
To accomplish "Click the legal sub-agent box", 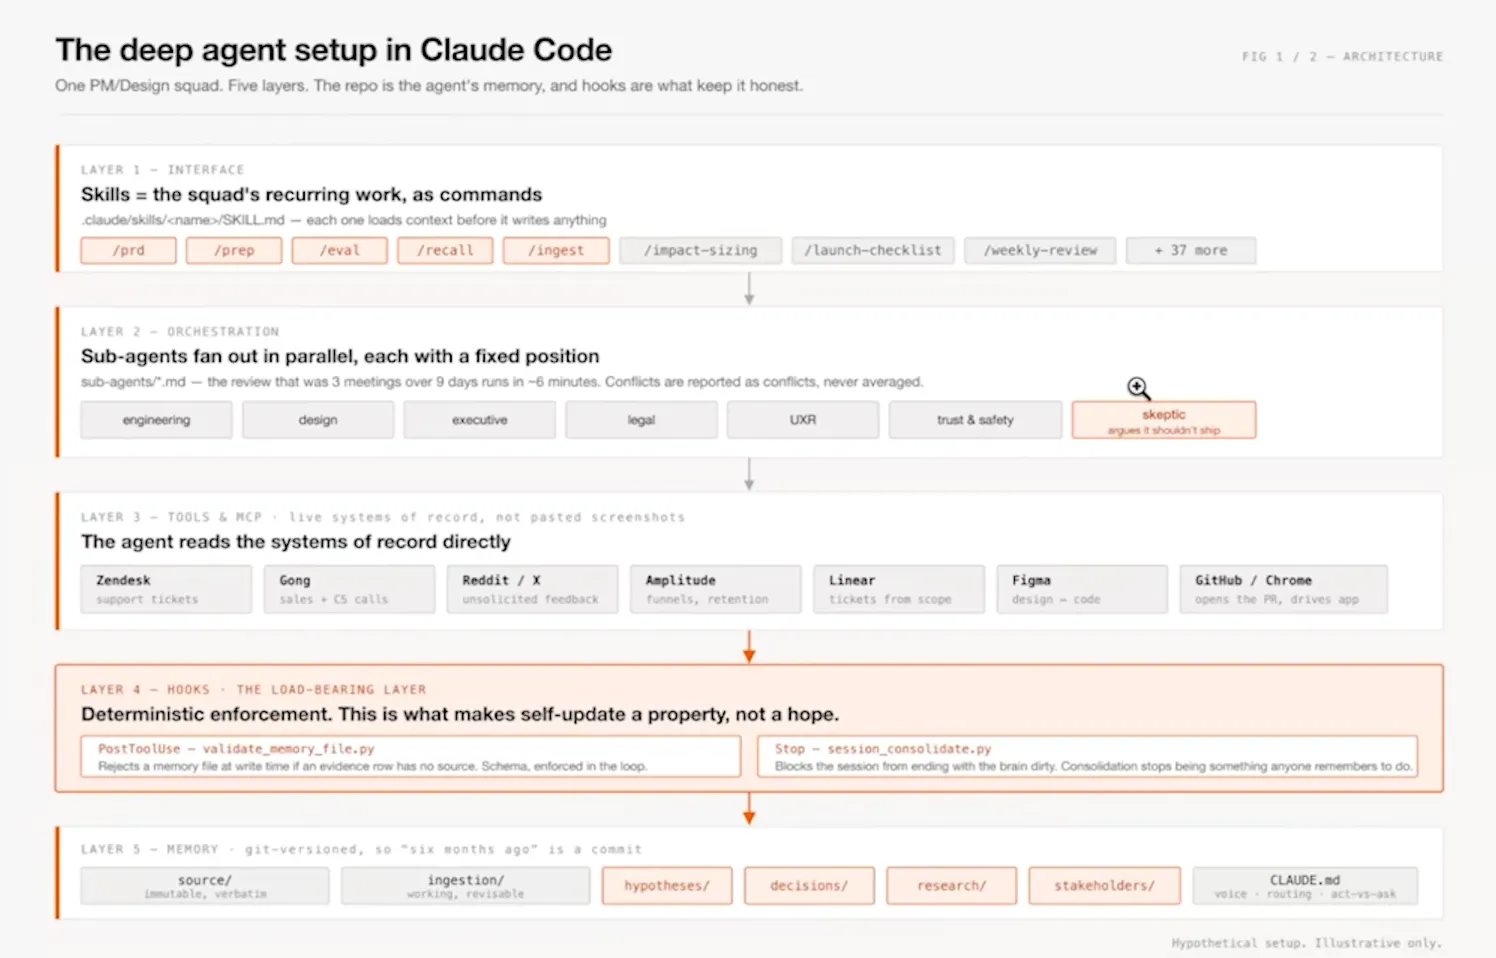I will pyautogui.click(x=641, y=420).
